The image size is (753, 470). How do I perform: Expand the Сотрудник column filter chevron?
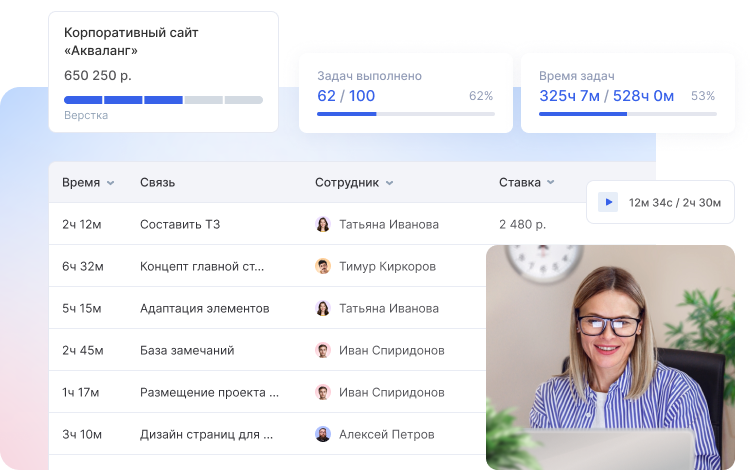389,183
